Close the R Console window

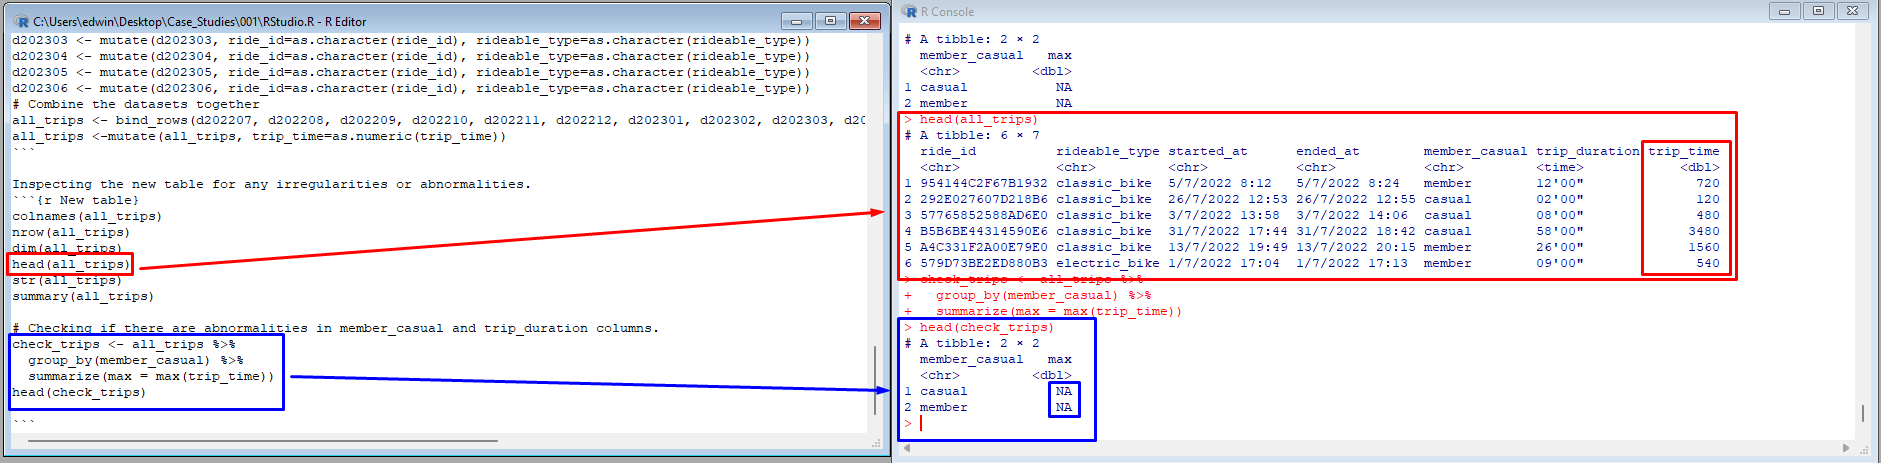pyautogui.click(x=1852, y=11)
